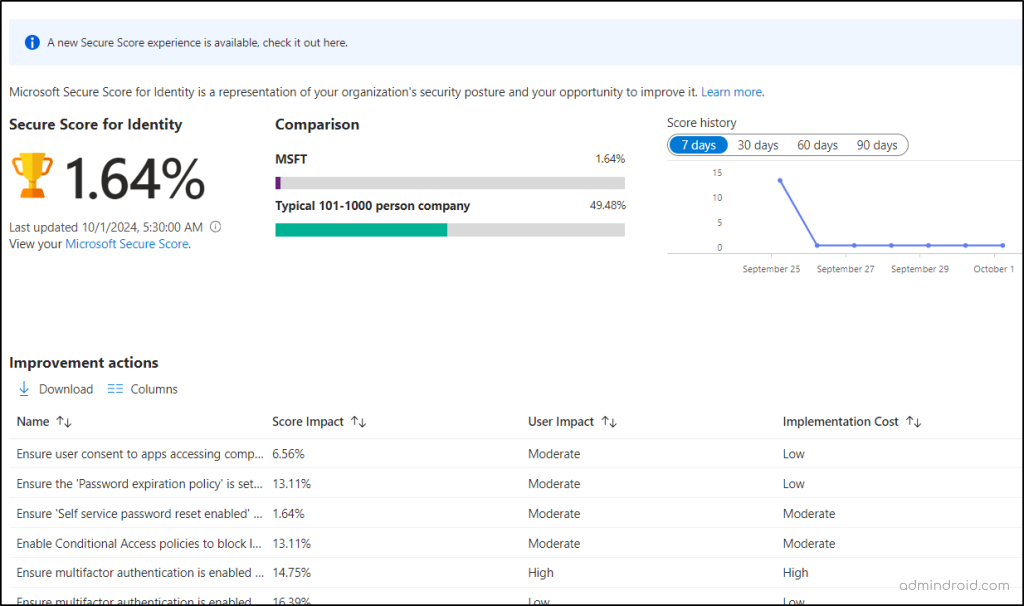Click the MSFT comparison progress bar
1024x606 pixels.
click(449, 183)
